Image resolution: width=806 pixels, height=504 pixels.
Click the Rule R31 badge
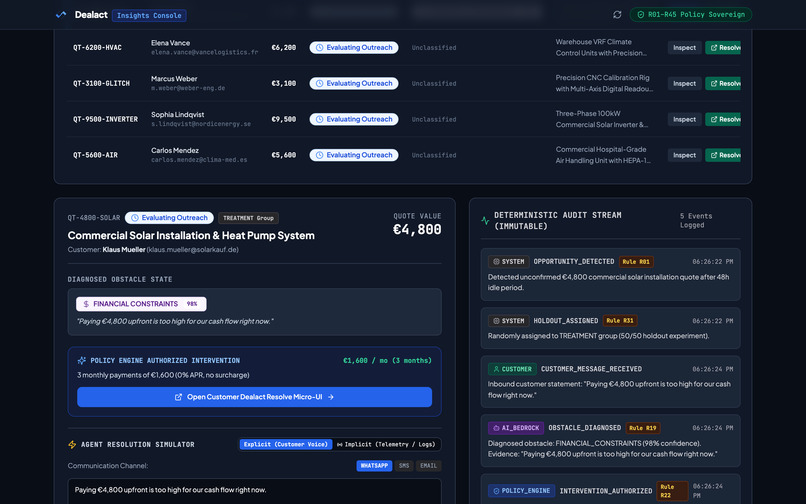620,321
